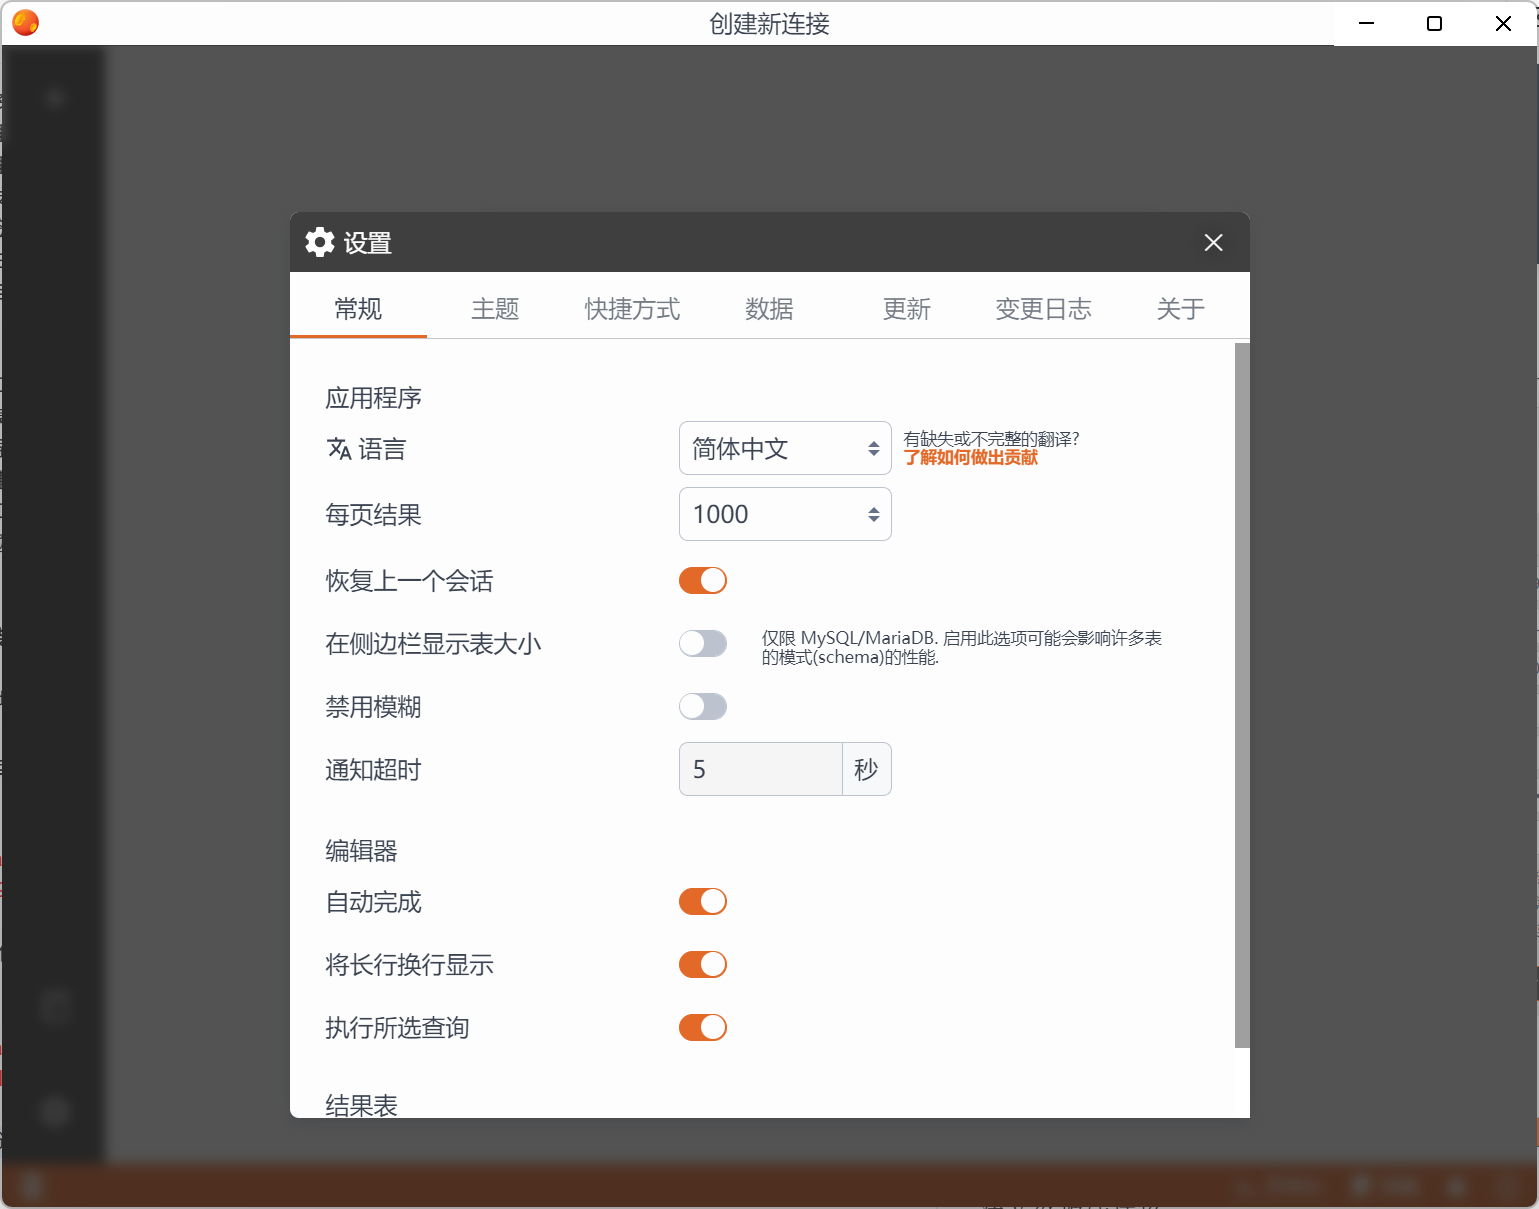Click the 通知超时 seconds input field
Image resolution: width=1539 pixels, height=1209 pixels.
point(760,769)
